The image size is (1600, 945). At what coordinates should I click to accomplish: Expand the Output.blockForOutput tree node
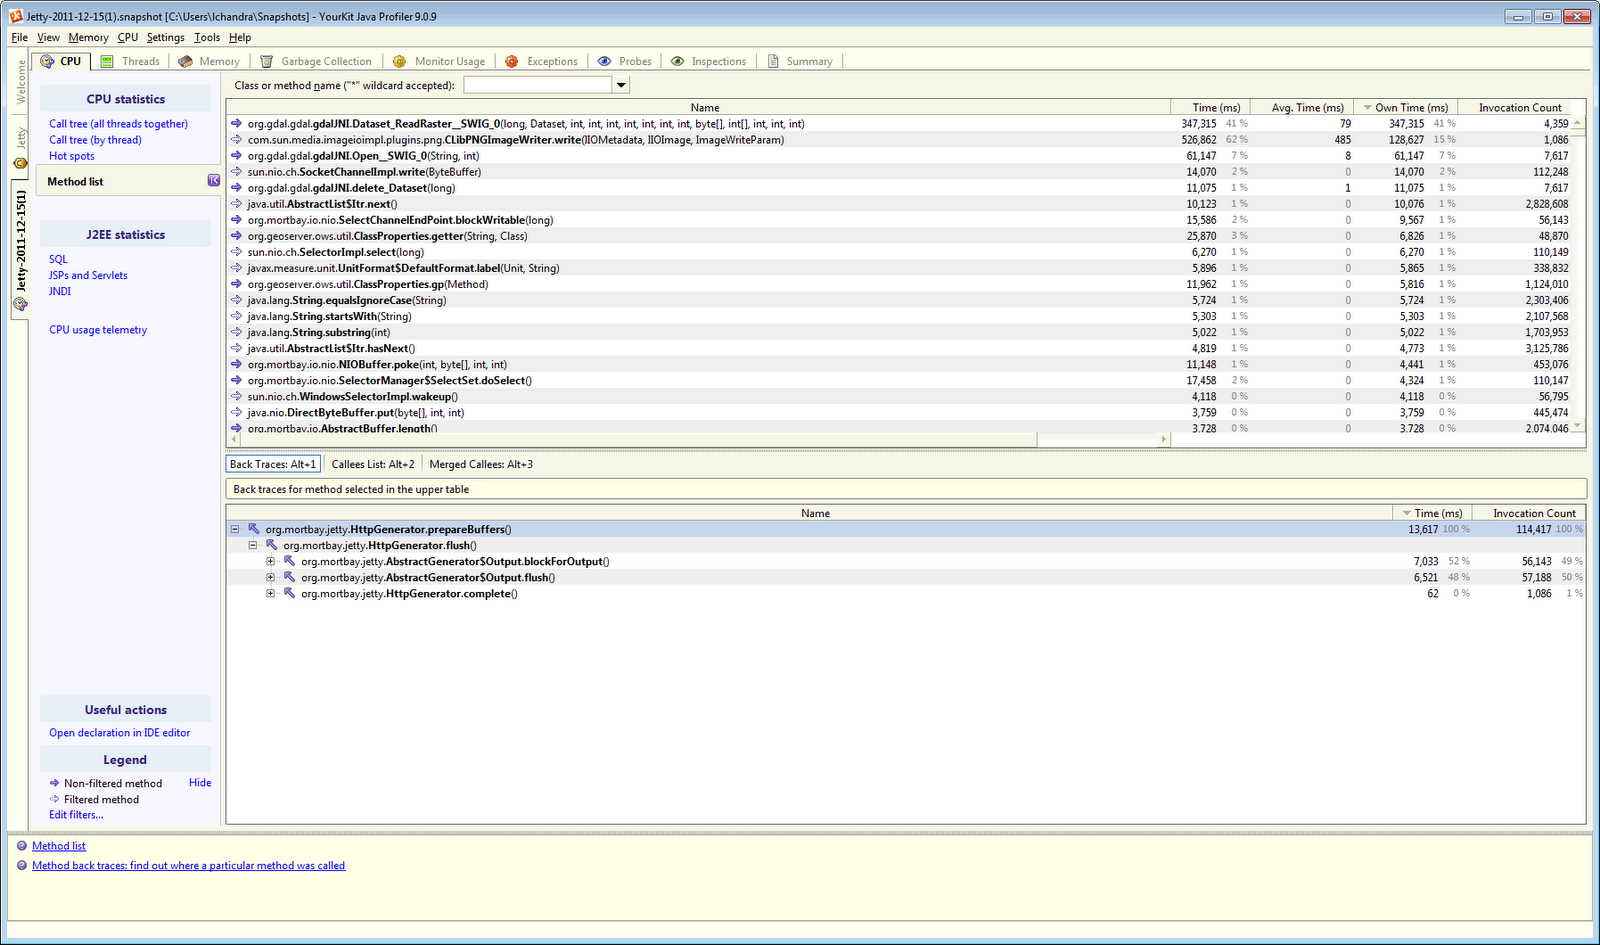[271, 561]
